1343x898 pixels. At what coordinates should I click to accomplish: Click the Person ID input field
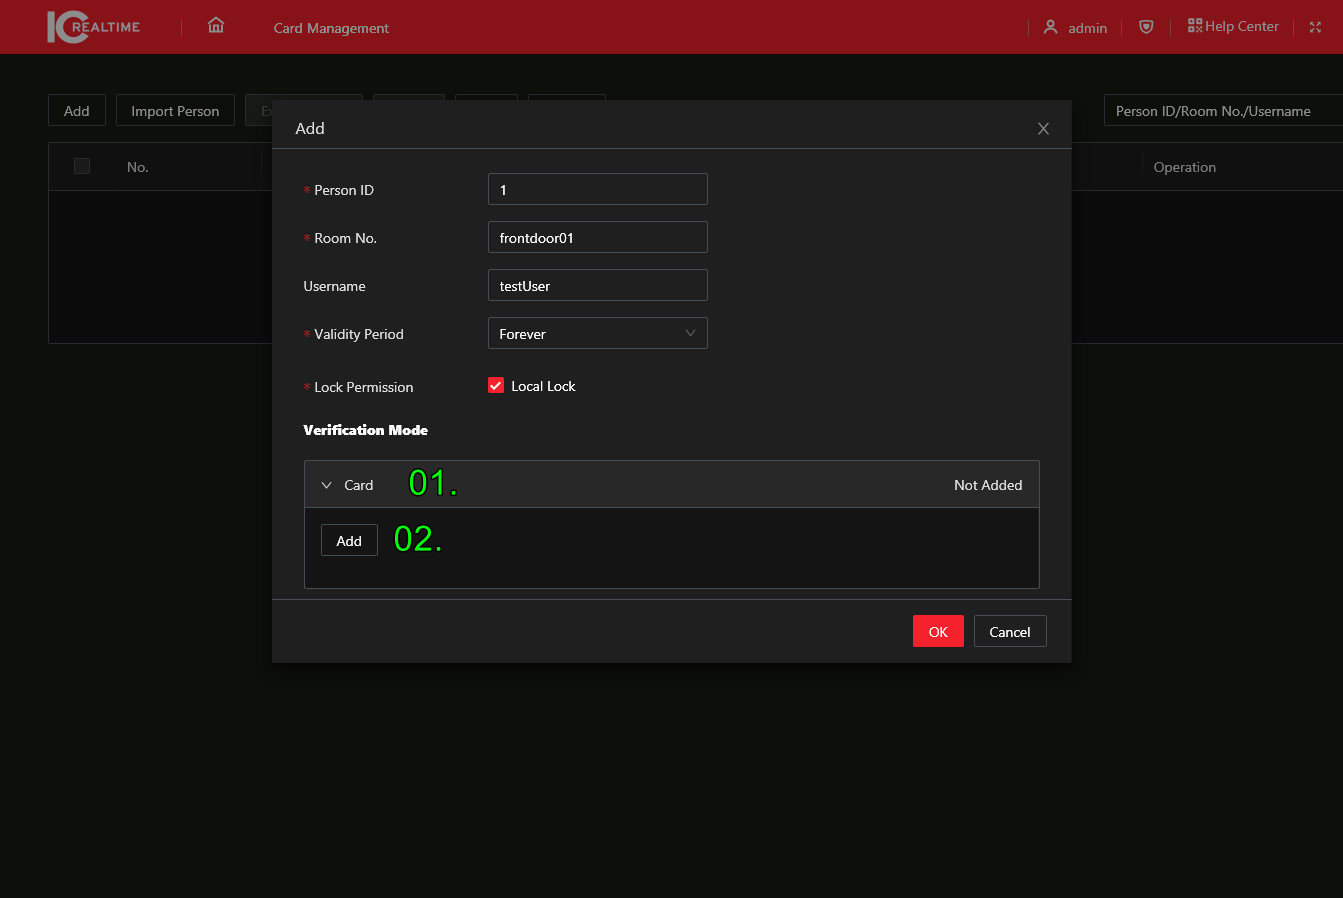coord(597,189)
